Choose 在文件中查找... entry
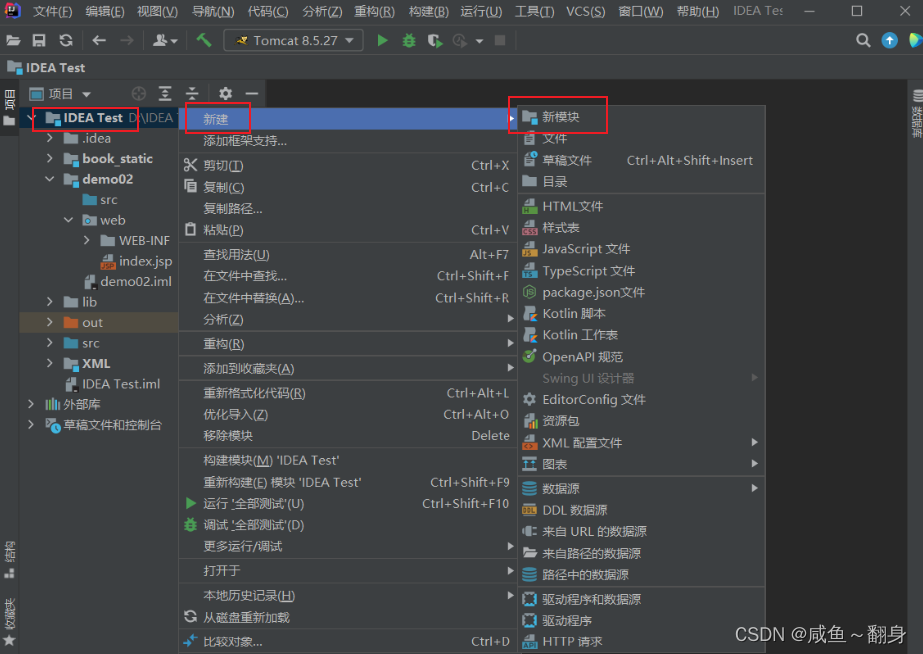Screen dimensions: 923x654 [348, 276]
